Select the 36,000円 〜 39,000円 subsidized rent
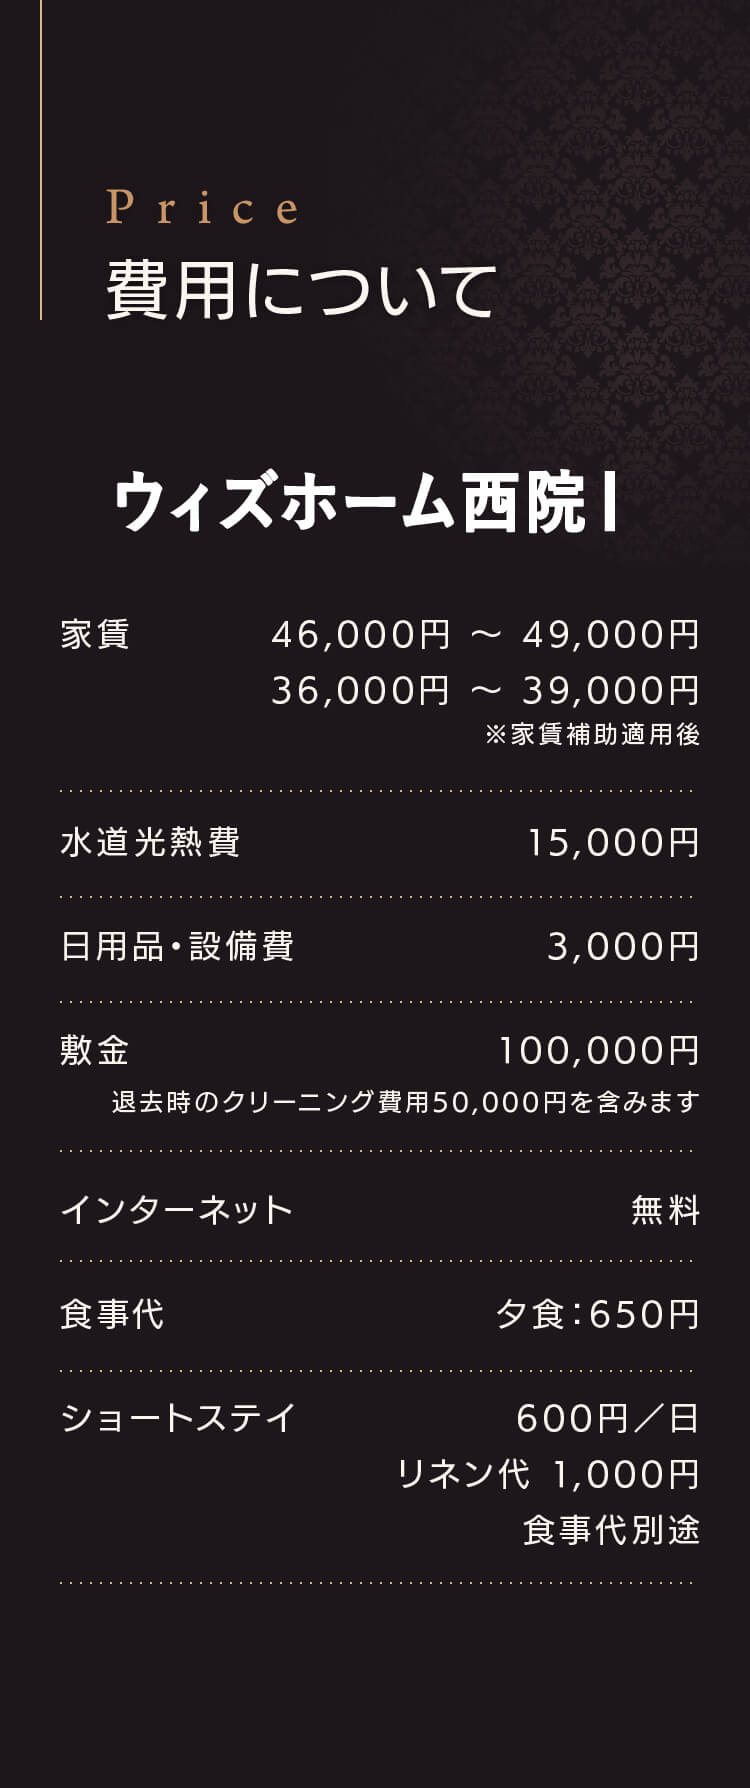The height and width of the screenshot is (1788, 750). coord(485,691)
